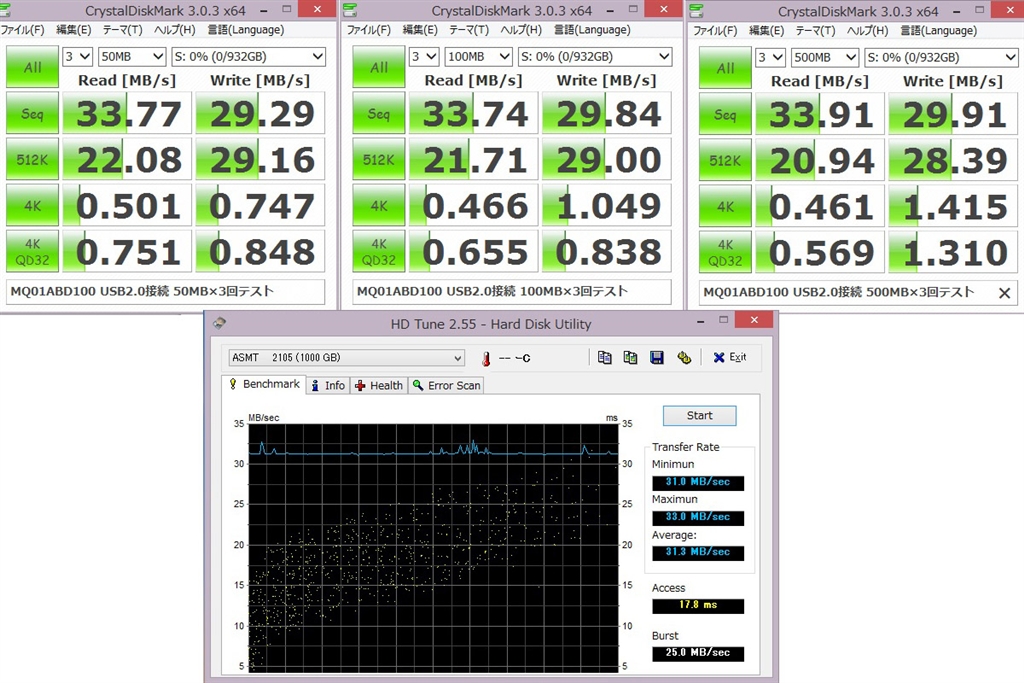Click the floppy disk save icon in HD Tune
Image resolution: width=1024 pixels, height=683 pixels.
click(657, 357)
